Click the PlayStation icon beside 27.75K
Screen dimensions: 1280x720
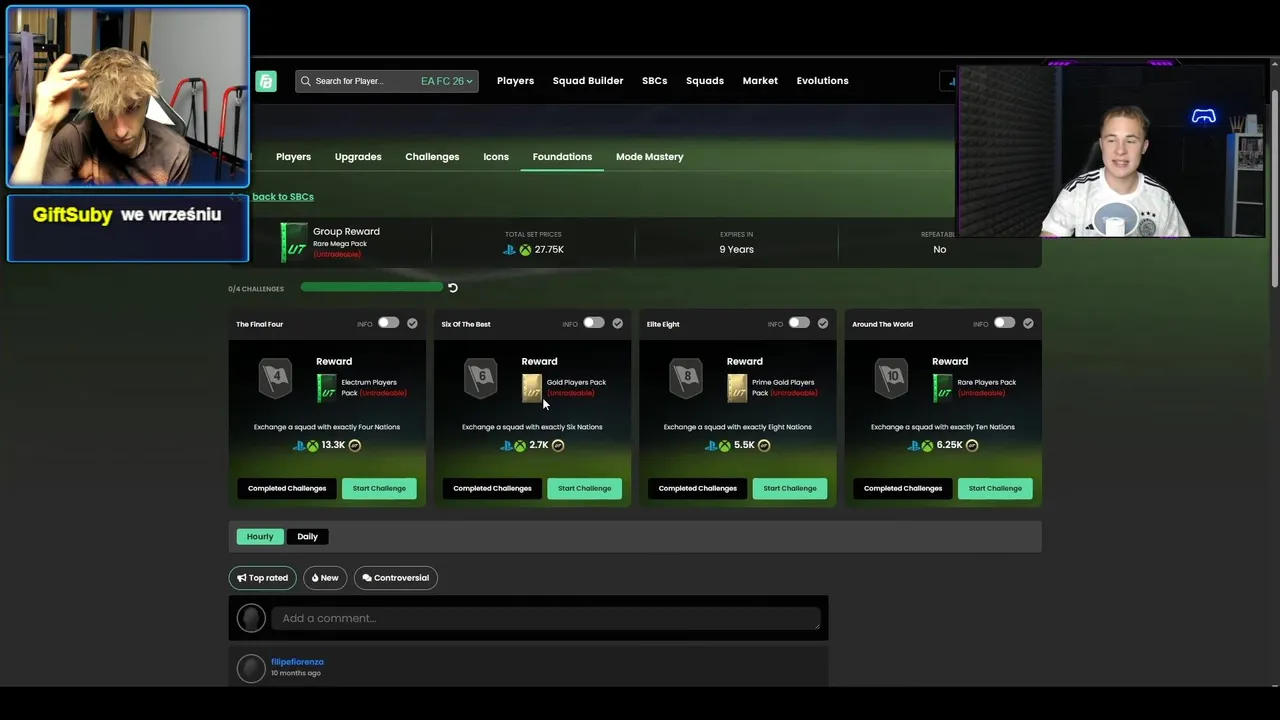pyautogui.click(x=510, y=250)
